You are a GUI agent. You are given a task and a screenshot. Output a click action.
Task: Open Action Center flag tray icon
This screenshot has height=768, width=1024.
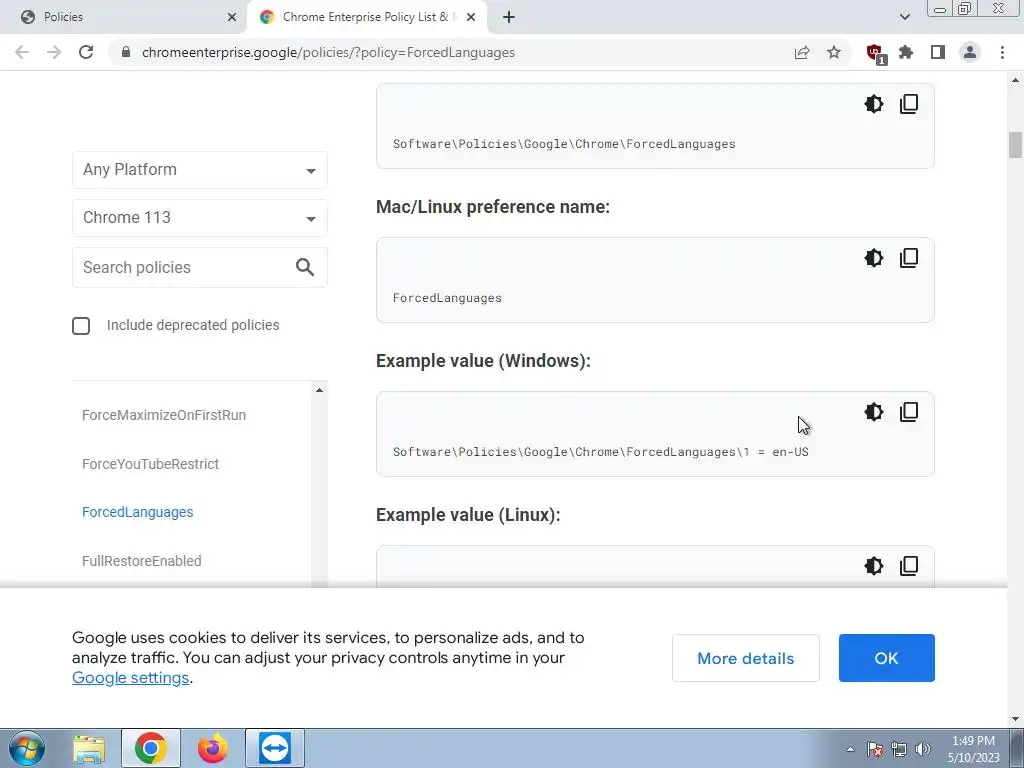[875, 749]
